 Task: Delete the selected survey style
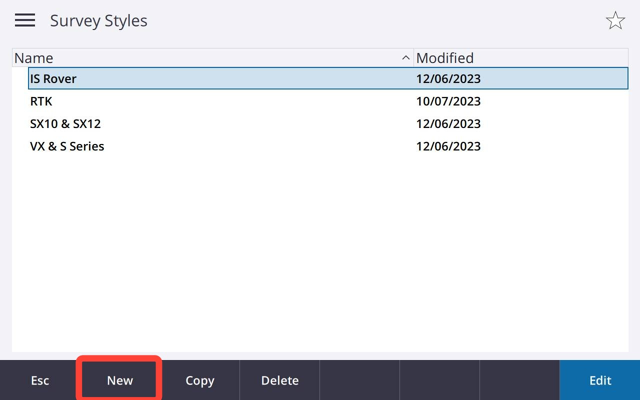[280, 380]
